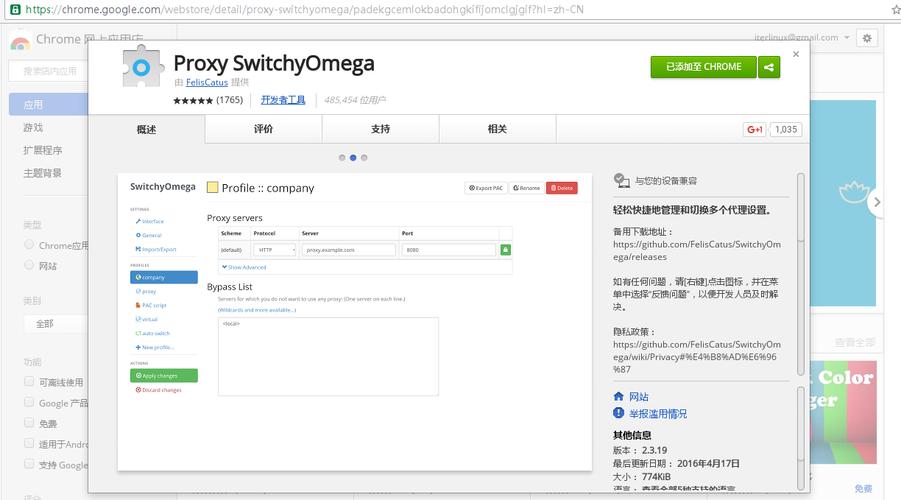The image size is (901, 500).
Task: Close the extension detail dialog
Action: pos(796,55)
